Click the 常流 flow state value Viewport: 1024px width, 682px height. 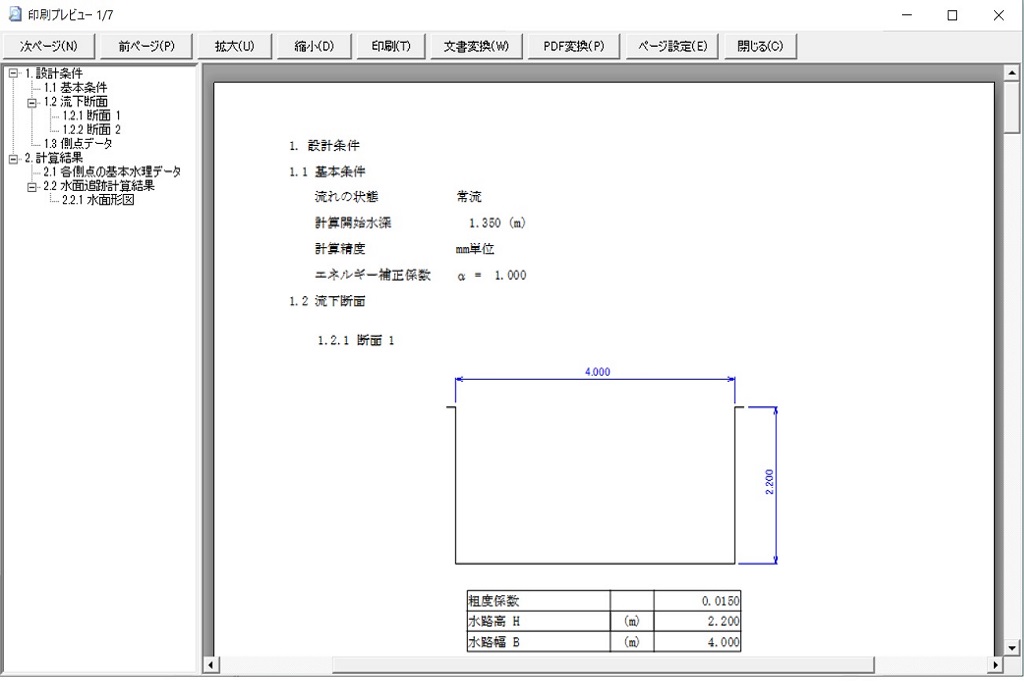point(469,197)
